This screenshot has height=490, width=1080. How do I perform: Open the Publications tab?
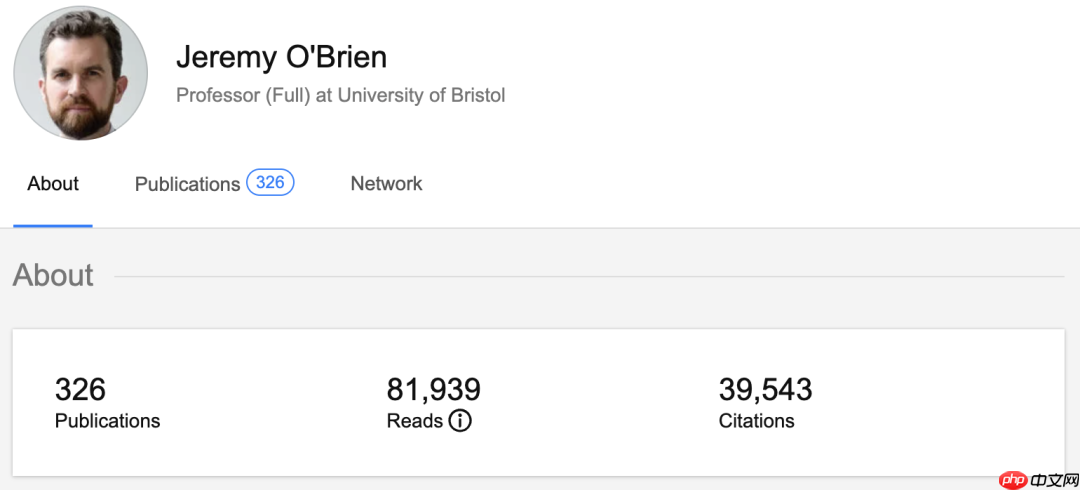coord(187,184)
